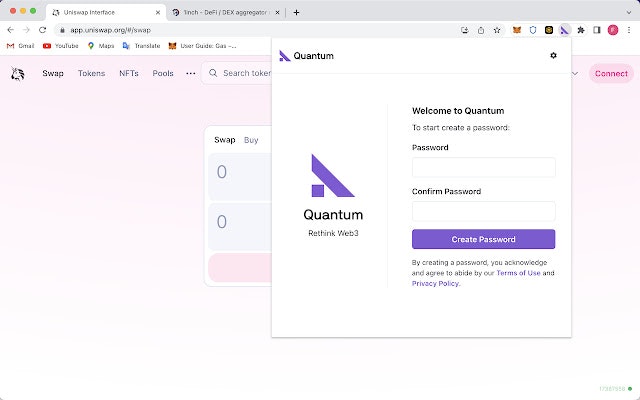Click the Uniswap Connect button
This screenshot has height=400, width=640.
pos(611,73)
